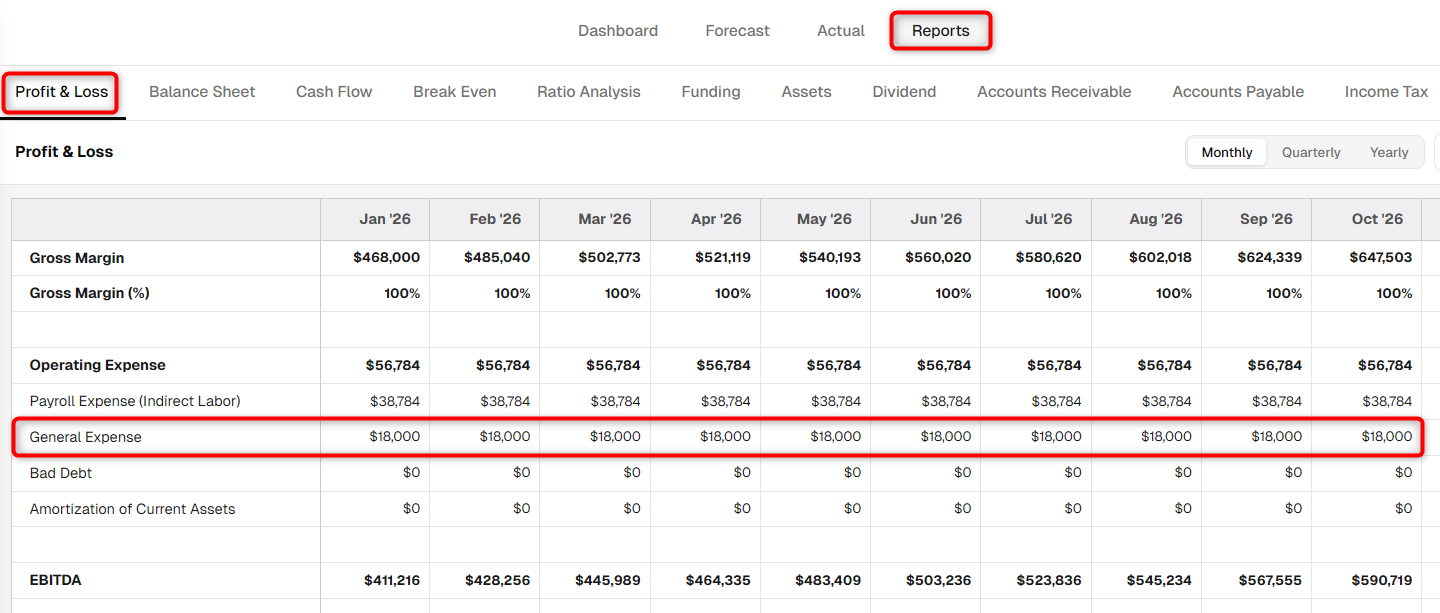Show the Accounts Payable report
This screenshot has width=1440, height=613.
1238,92
